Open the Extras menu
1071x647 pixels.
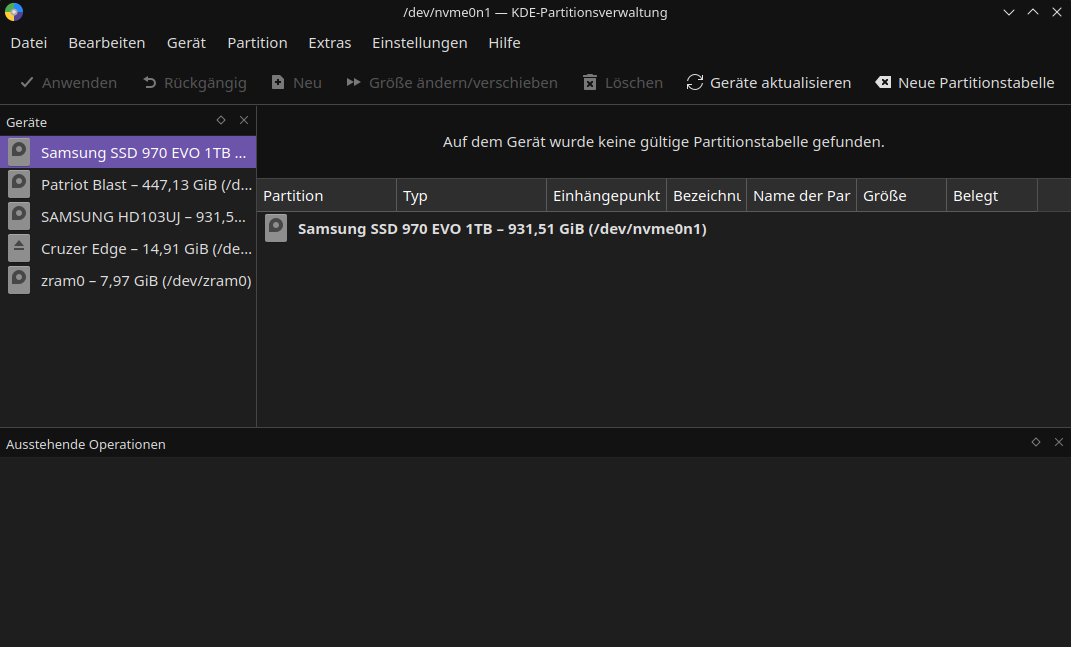329,42
